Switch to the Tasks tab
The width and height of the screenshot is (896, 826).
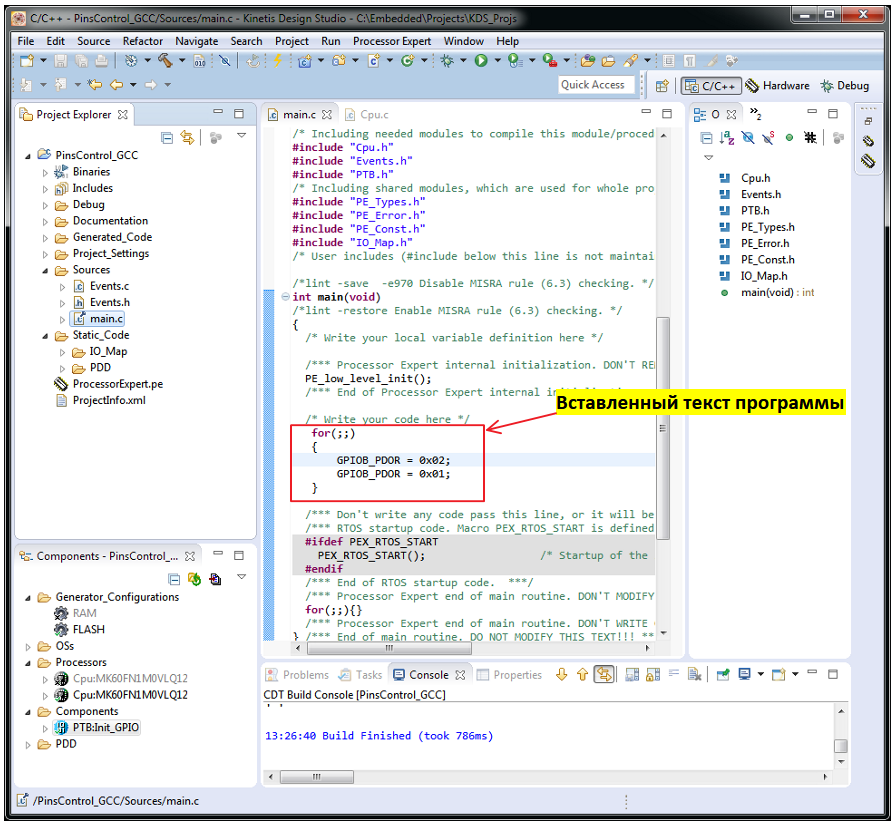pos(361,675)
